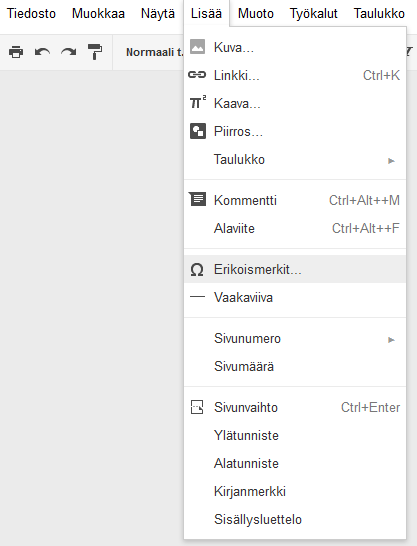417x546 pixels.
Task: Click the print icon in toolbar
Action: click(16, 52)
